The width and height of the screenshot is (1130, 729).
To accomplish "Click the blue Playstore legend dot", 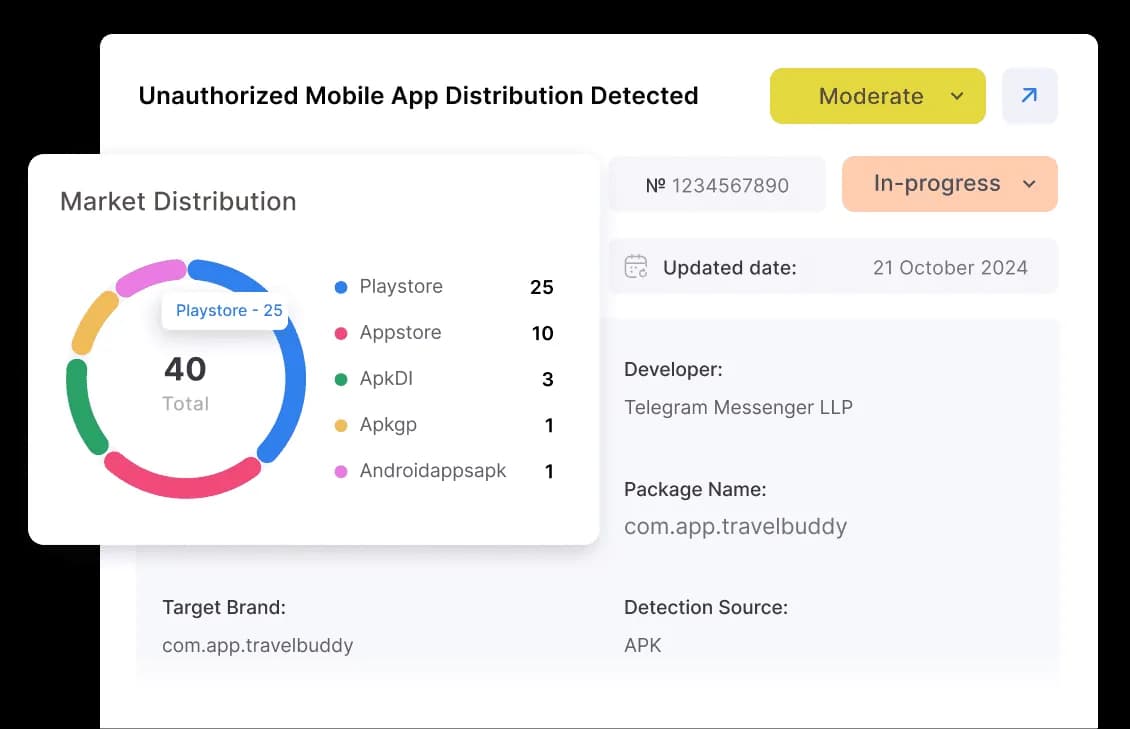I will tap(341, 287).
